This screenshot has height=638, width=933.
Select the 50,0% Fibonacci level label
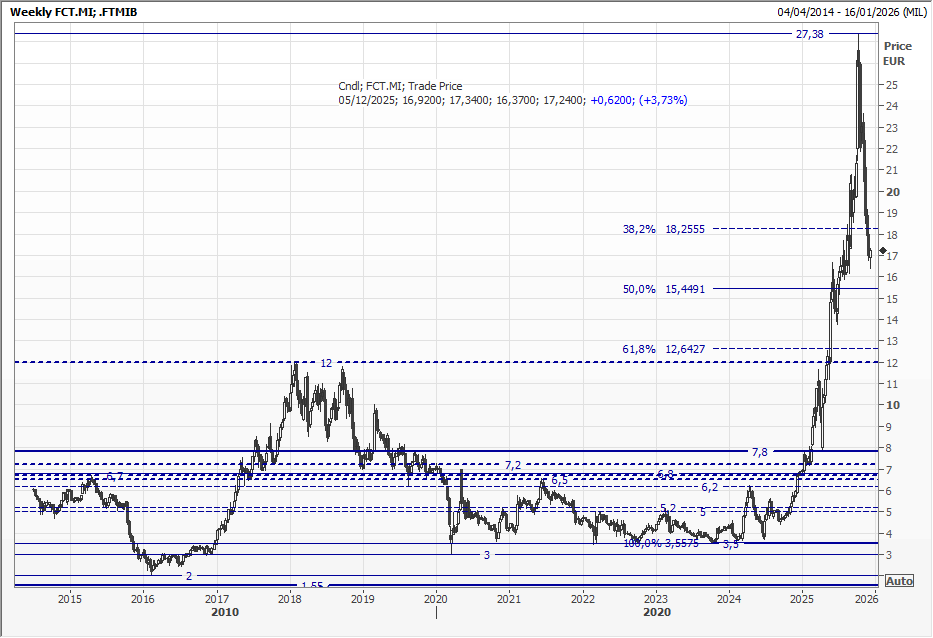(x=639, y=289)
